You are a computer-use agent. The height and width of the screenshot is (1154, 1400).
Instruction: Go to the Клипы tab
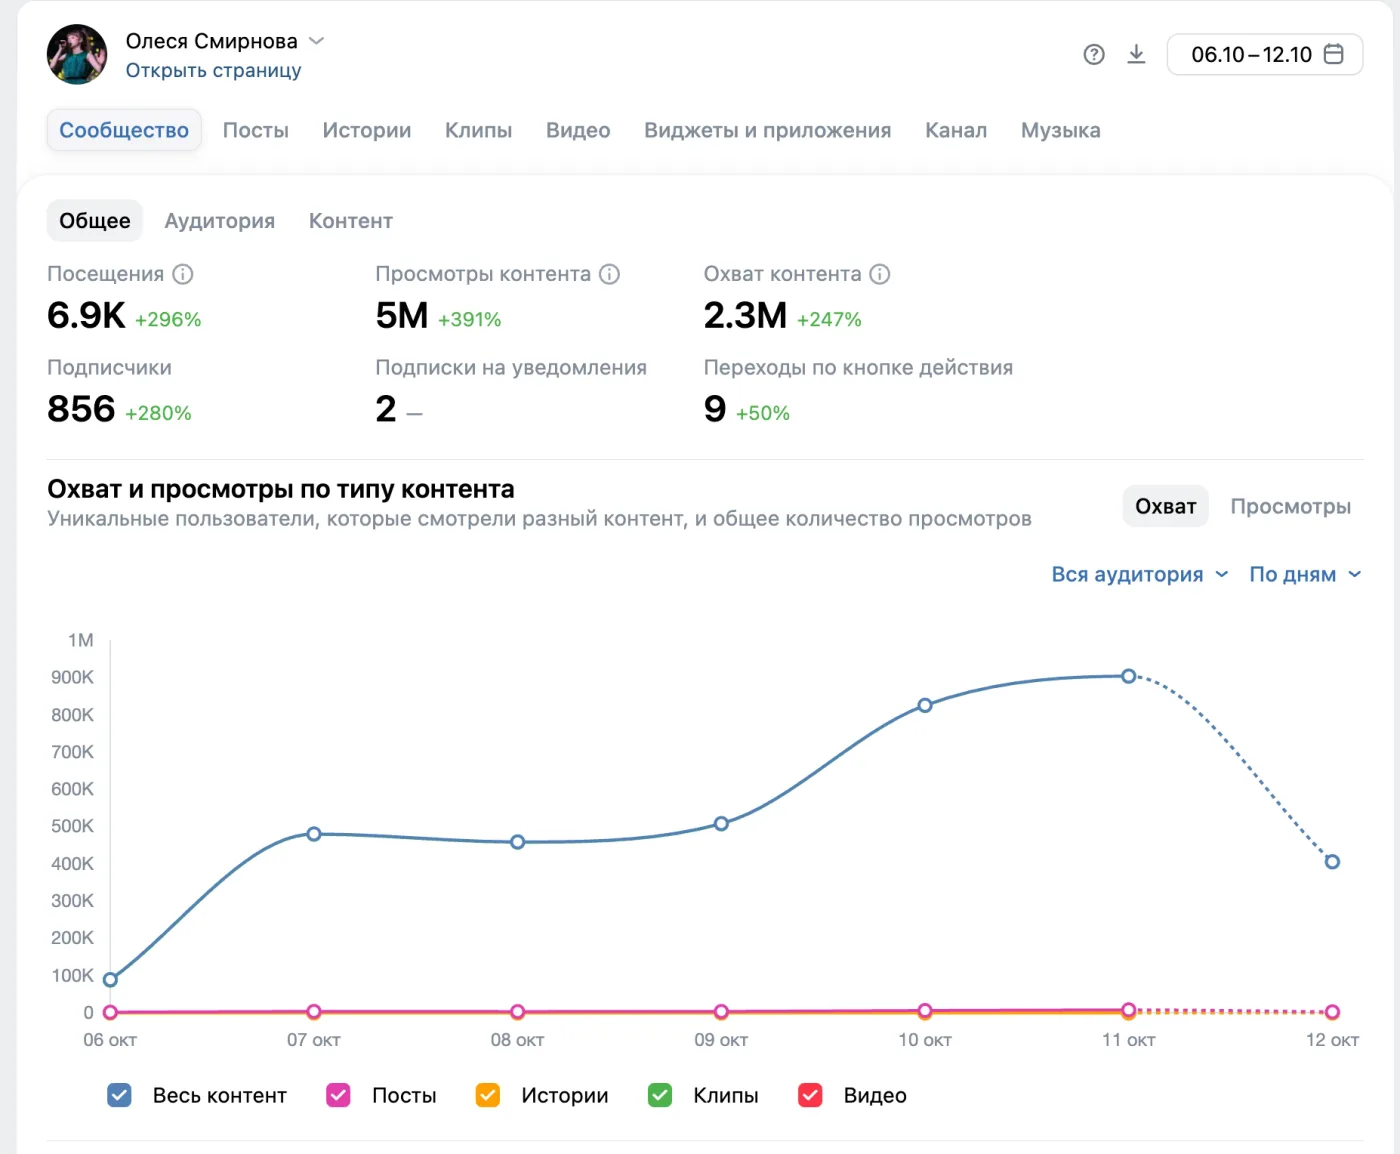pyautogui.click(x=479, y=130)
